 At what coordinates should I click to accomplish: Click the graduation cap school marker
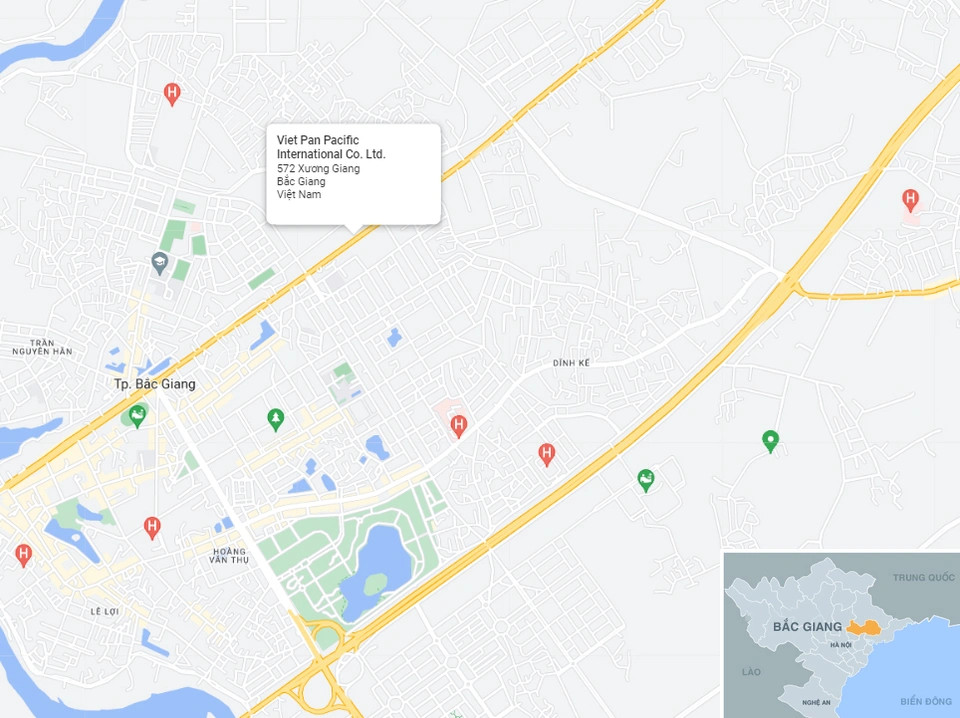coord(158,262)
